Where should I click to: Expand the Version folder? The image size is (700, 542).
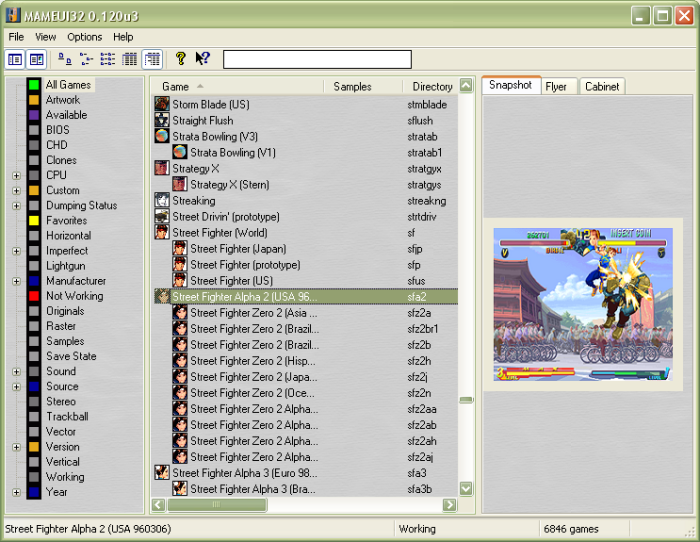pos(17,447)
